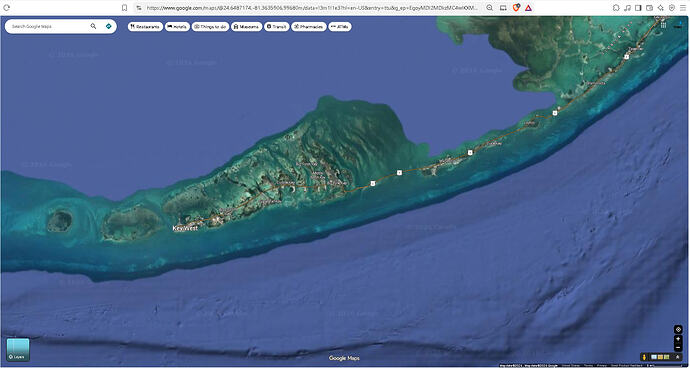
Task: Open the Brave Wallet icon
Action: point(649,7)
